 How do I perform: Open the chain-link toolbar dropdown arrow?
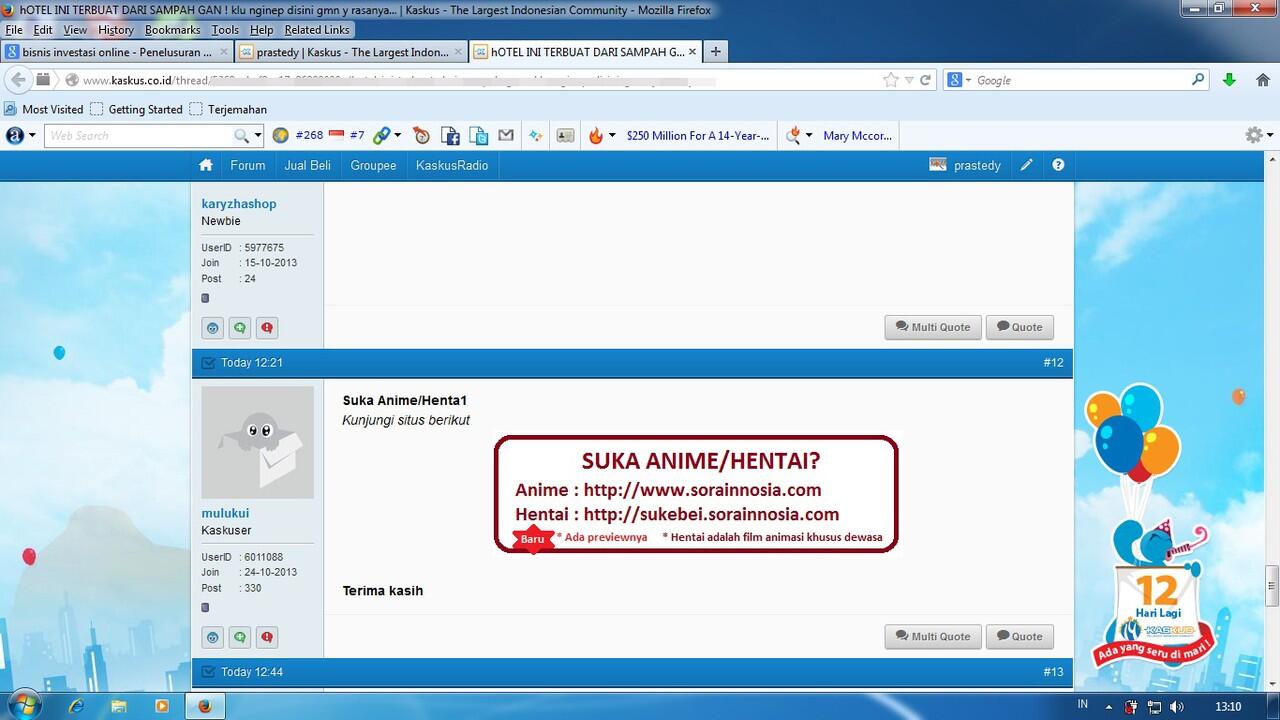click(397, 135)
